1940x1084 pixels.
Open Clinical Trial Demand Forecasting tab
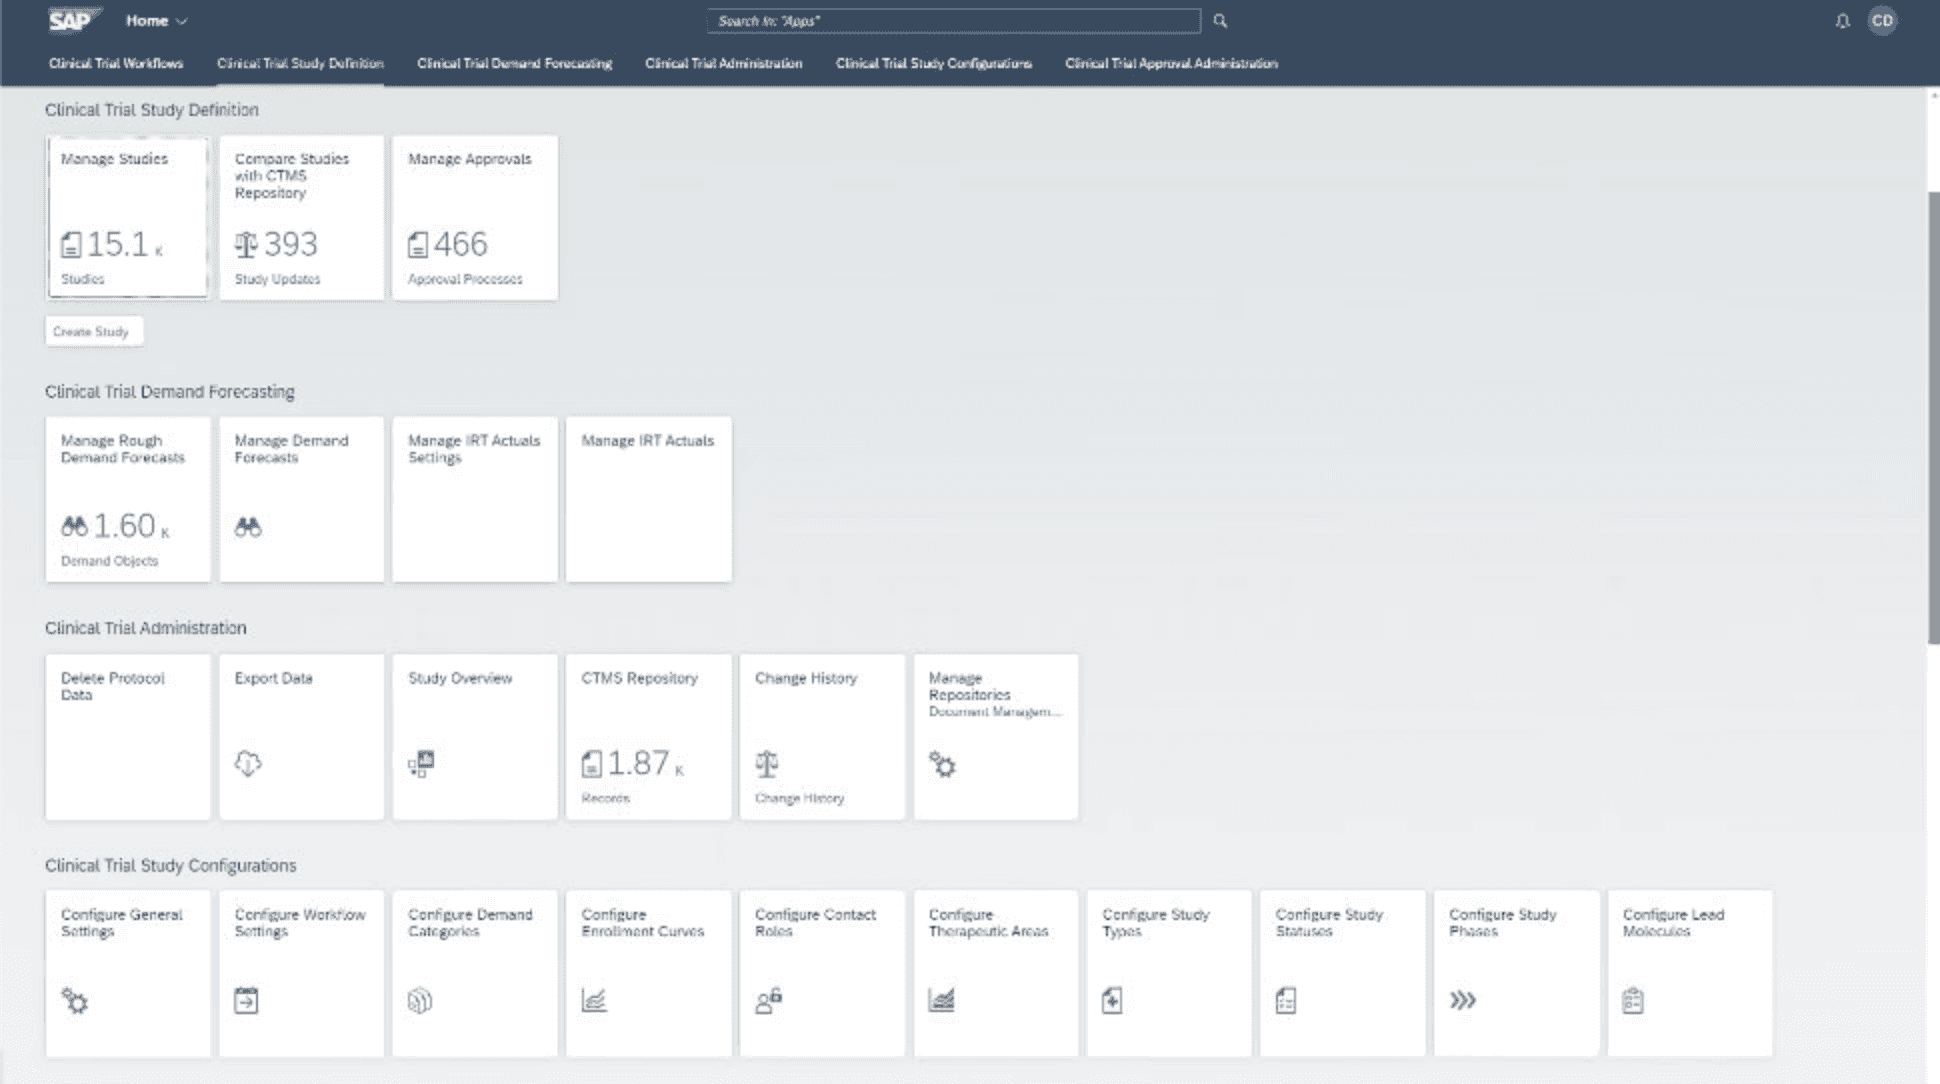point(514,63)
